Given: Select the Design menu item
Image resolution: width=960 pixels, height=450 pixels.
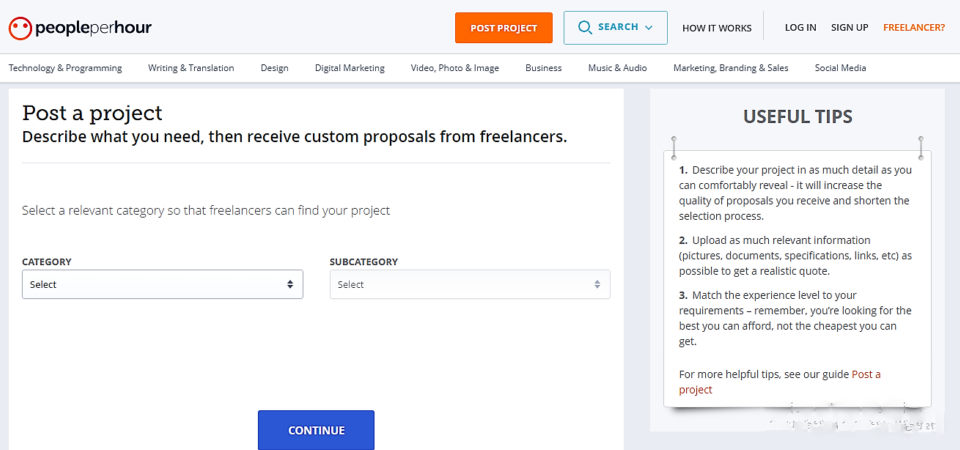Looking at the screenshot, I should point(274,68).
